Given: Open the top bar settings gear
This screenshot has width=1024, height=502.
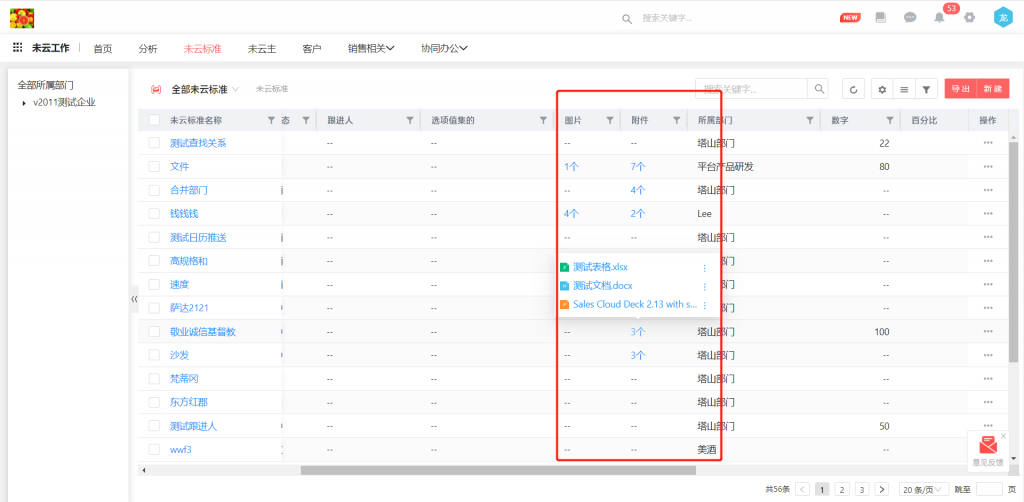Looking at the screenshot, I should point(969,18).
